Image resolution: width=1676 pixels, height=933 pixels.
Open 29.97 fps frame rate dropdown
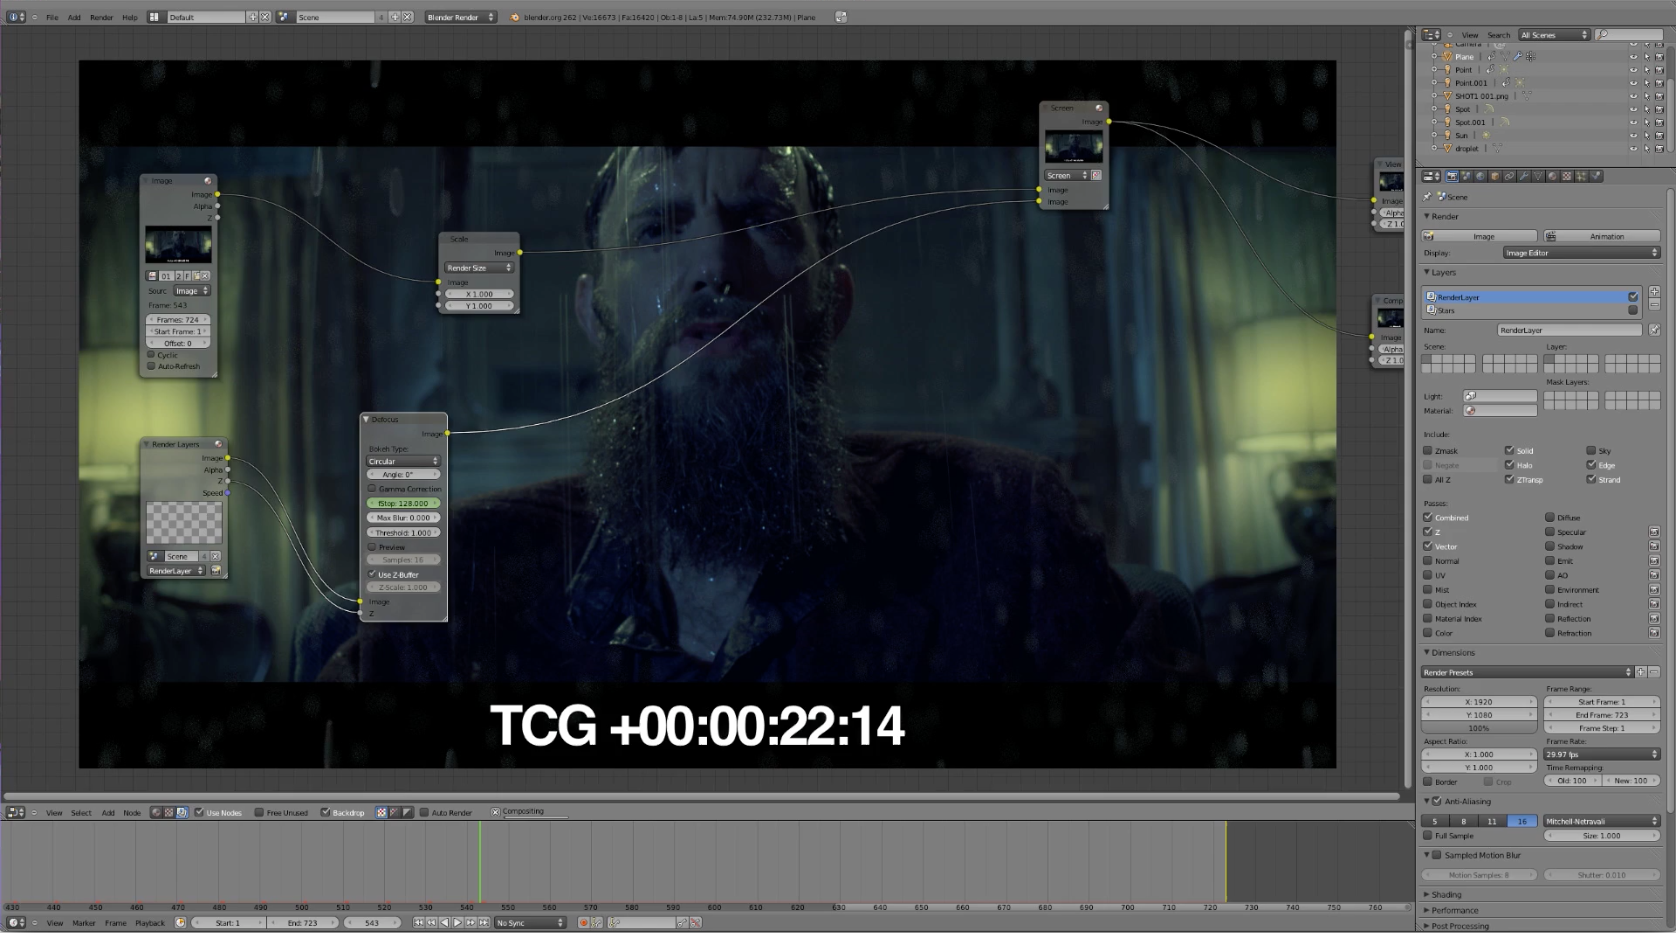pos(1601,754)
